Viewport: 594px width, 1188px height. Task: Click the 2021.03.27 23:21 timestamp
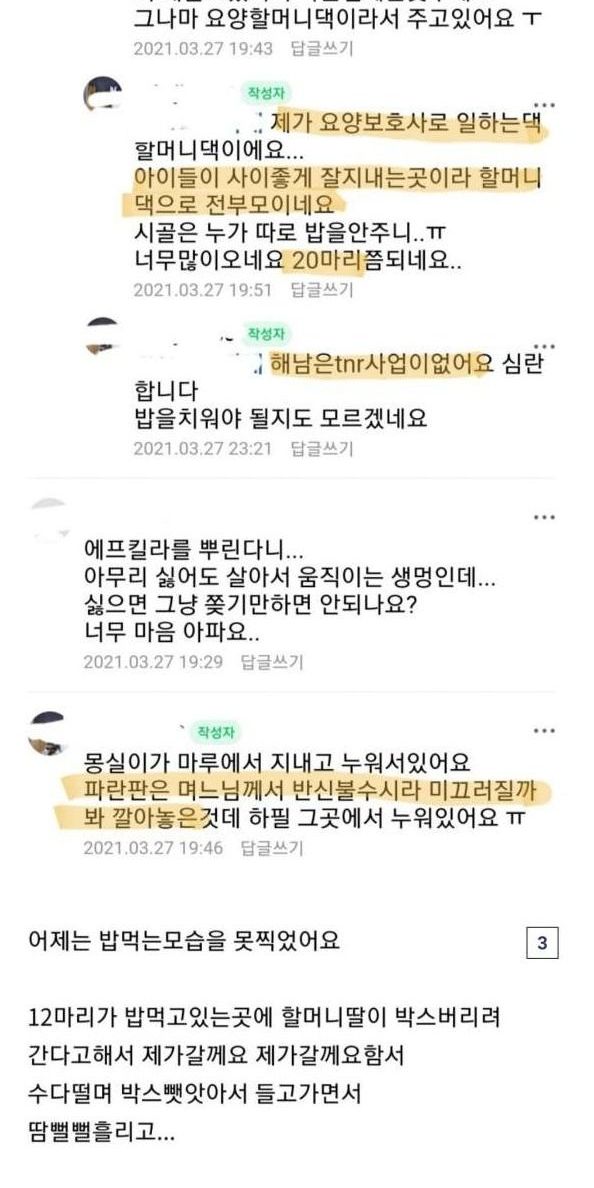pyautogui.click(x=202, y=448)
